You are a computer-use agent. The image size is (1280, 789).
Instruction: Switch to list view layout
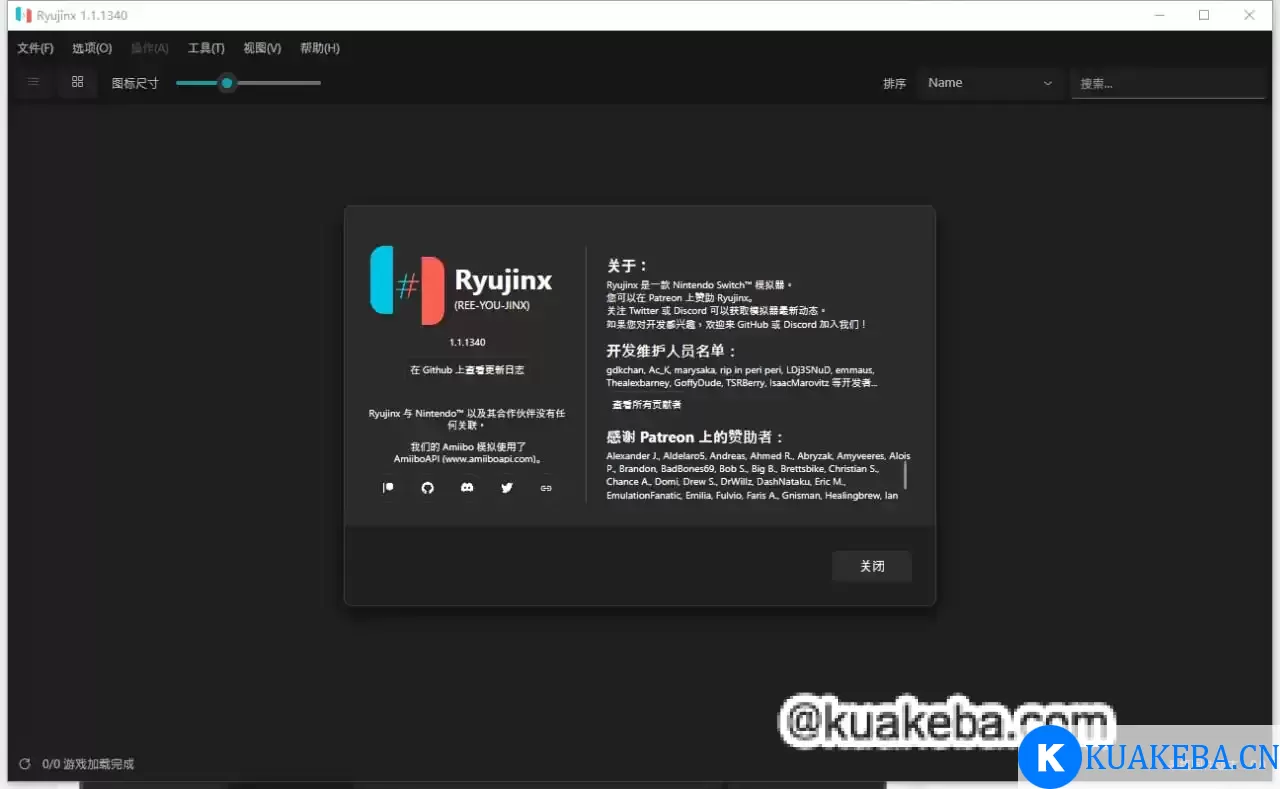click(x=33, y=82)
